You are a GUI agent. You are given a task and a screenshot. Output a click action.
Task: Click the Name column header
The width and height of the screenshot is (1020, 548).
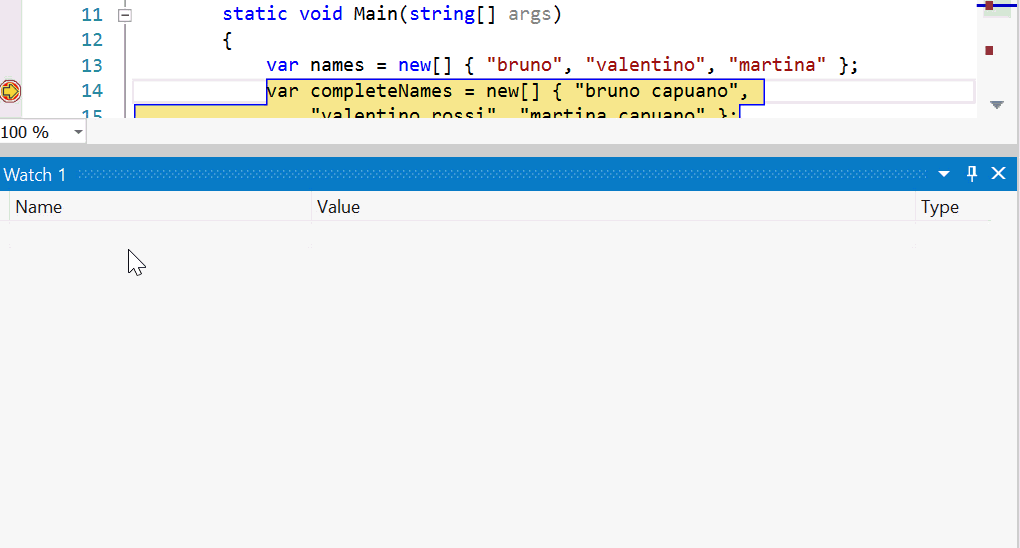click(39, 207)
